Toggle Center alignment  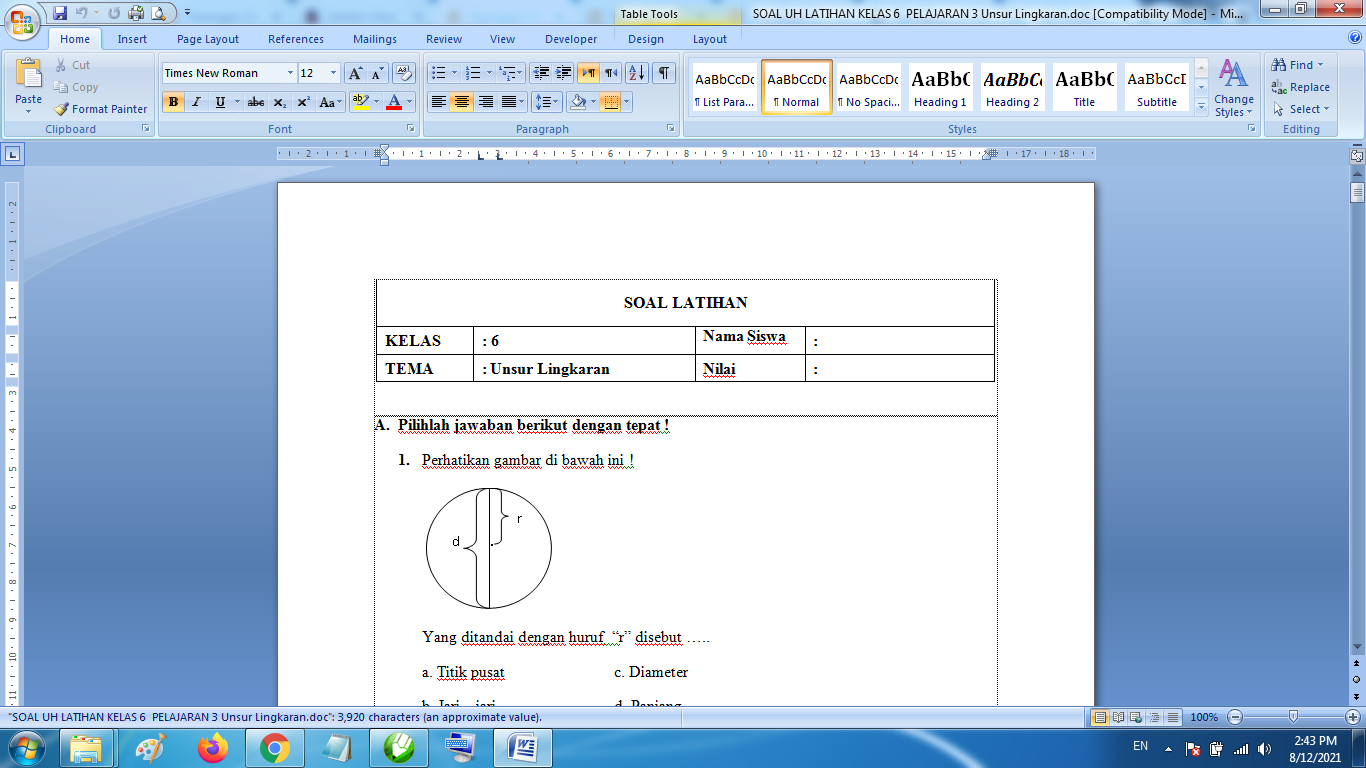tap(462, 102)
